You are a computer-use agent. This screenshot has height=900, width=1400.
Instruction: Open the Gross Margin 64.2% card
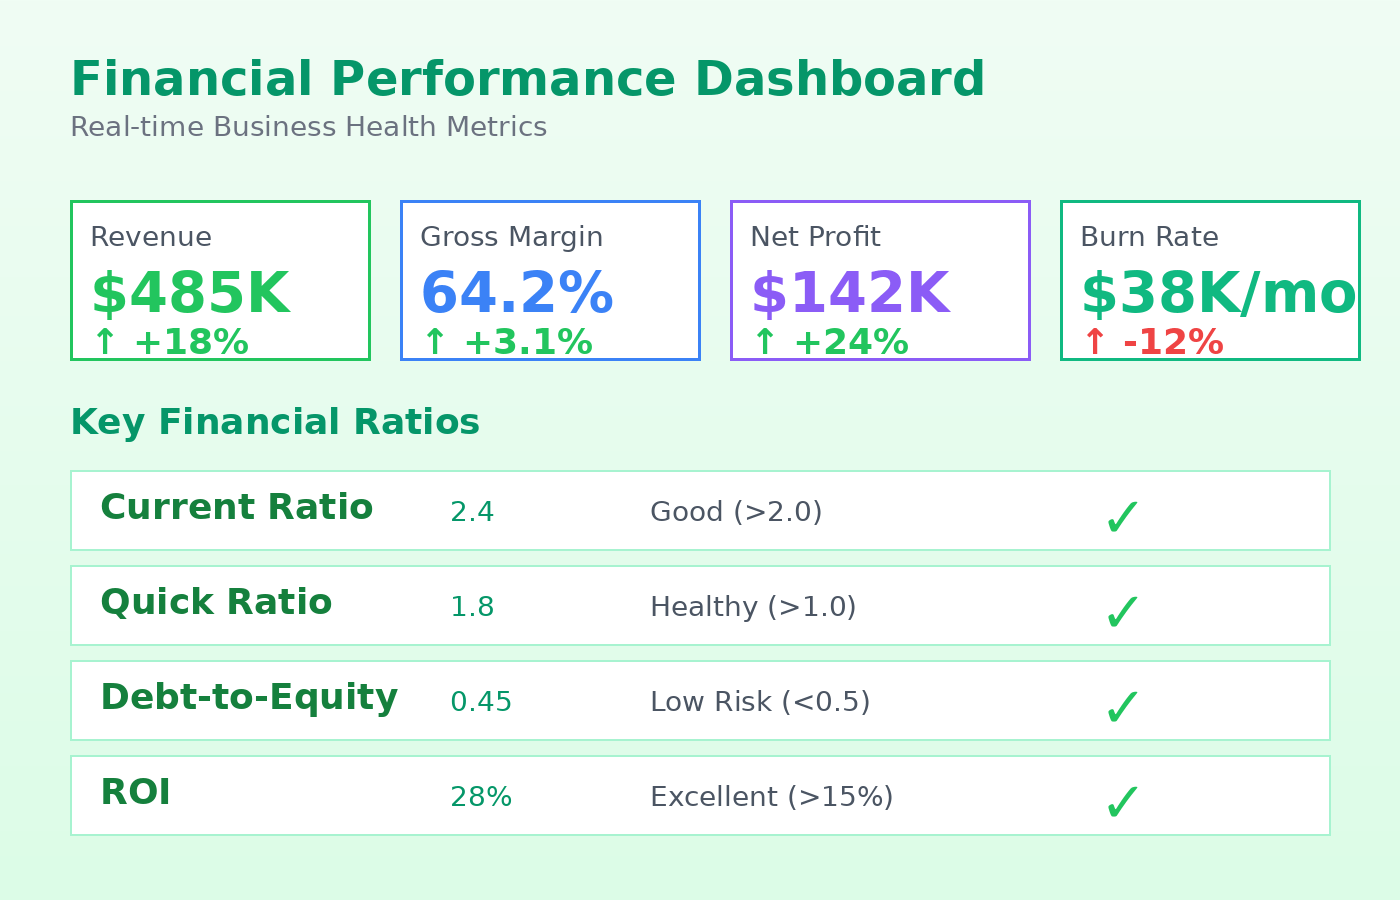click(550, 280)
